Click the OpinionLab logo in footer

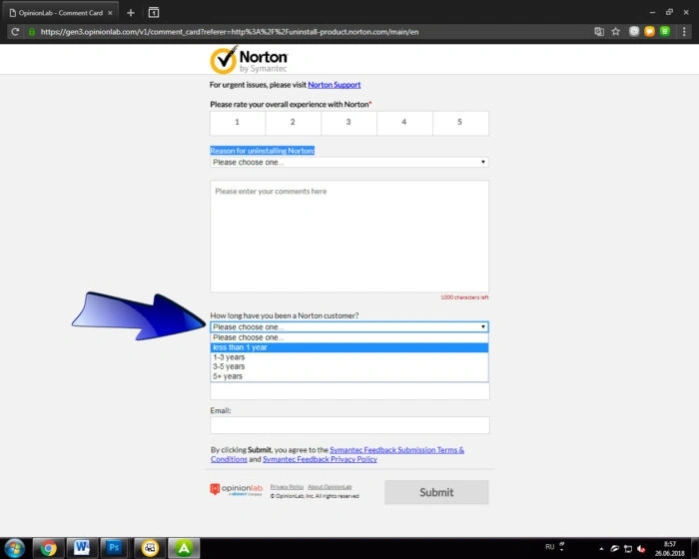(x=236, y=489)
